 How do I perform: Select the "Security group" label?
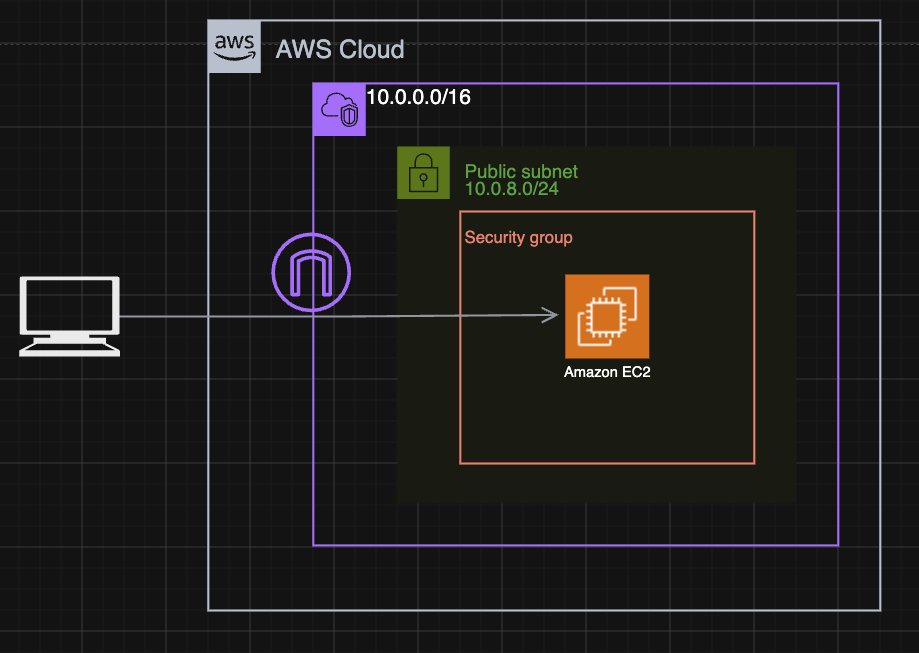(x=519, y=237)
